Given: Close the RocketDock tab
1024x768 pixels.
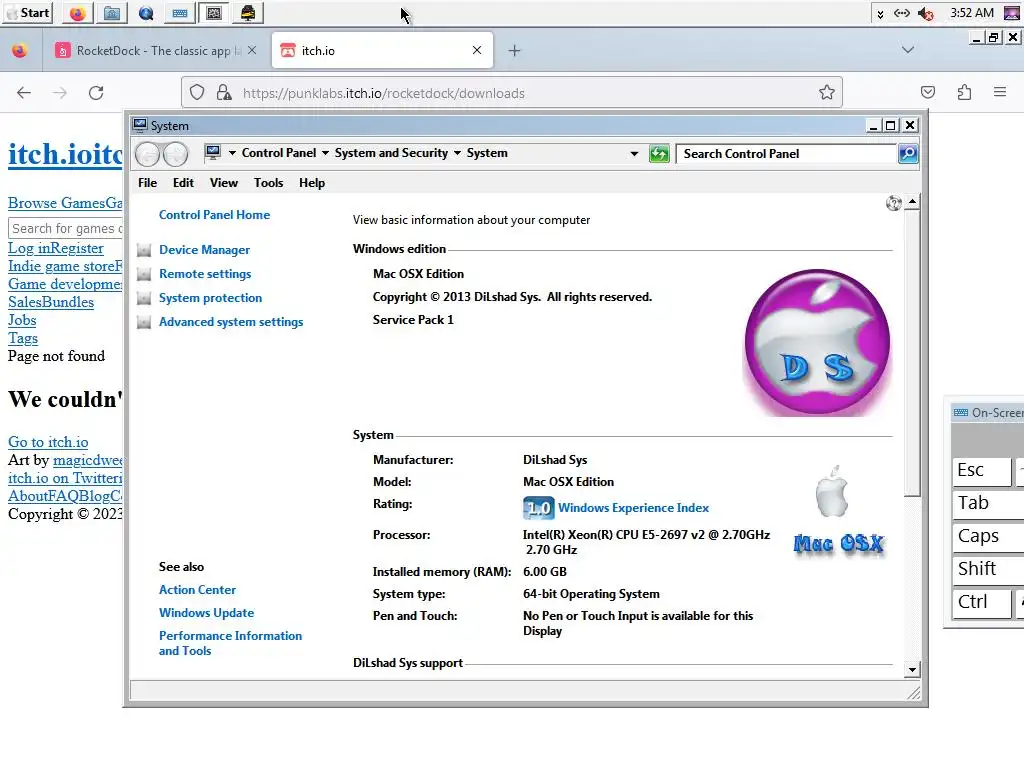Looking at the screenshot, I should 252,50.
